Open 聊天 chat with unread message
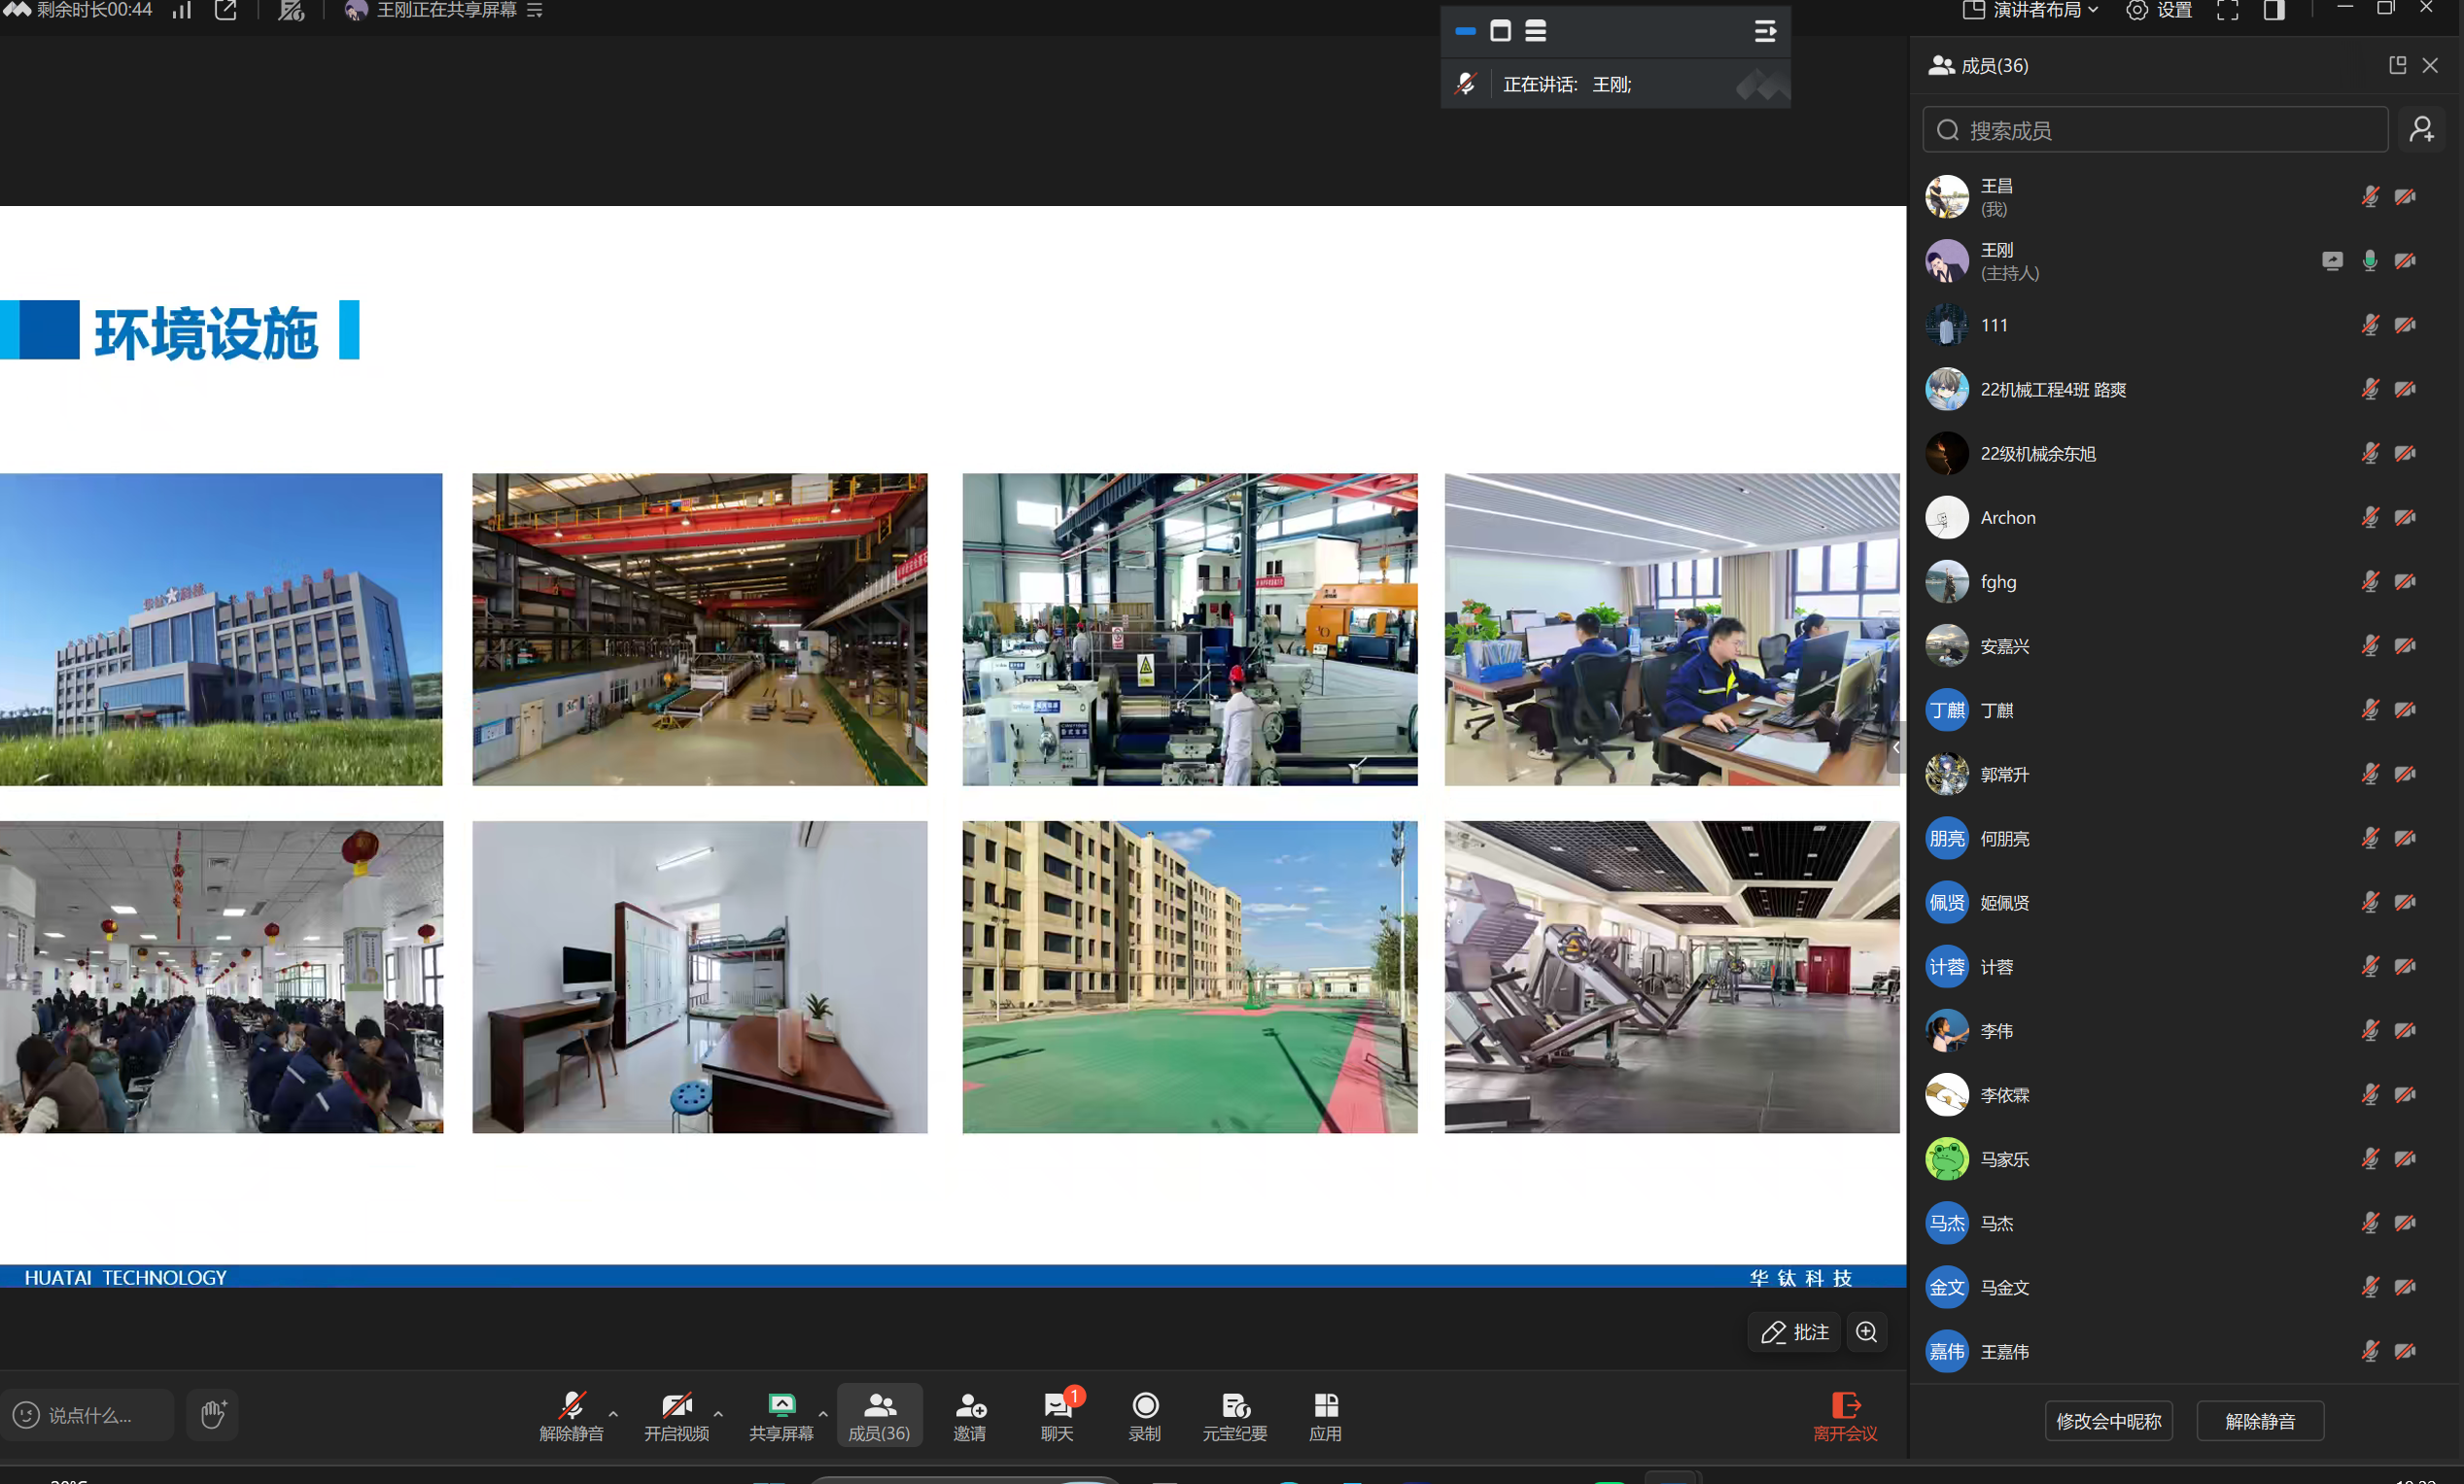The image size is (2464, 1484). tap(1057, 1416)
